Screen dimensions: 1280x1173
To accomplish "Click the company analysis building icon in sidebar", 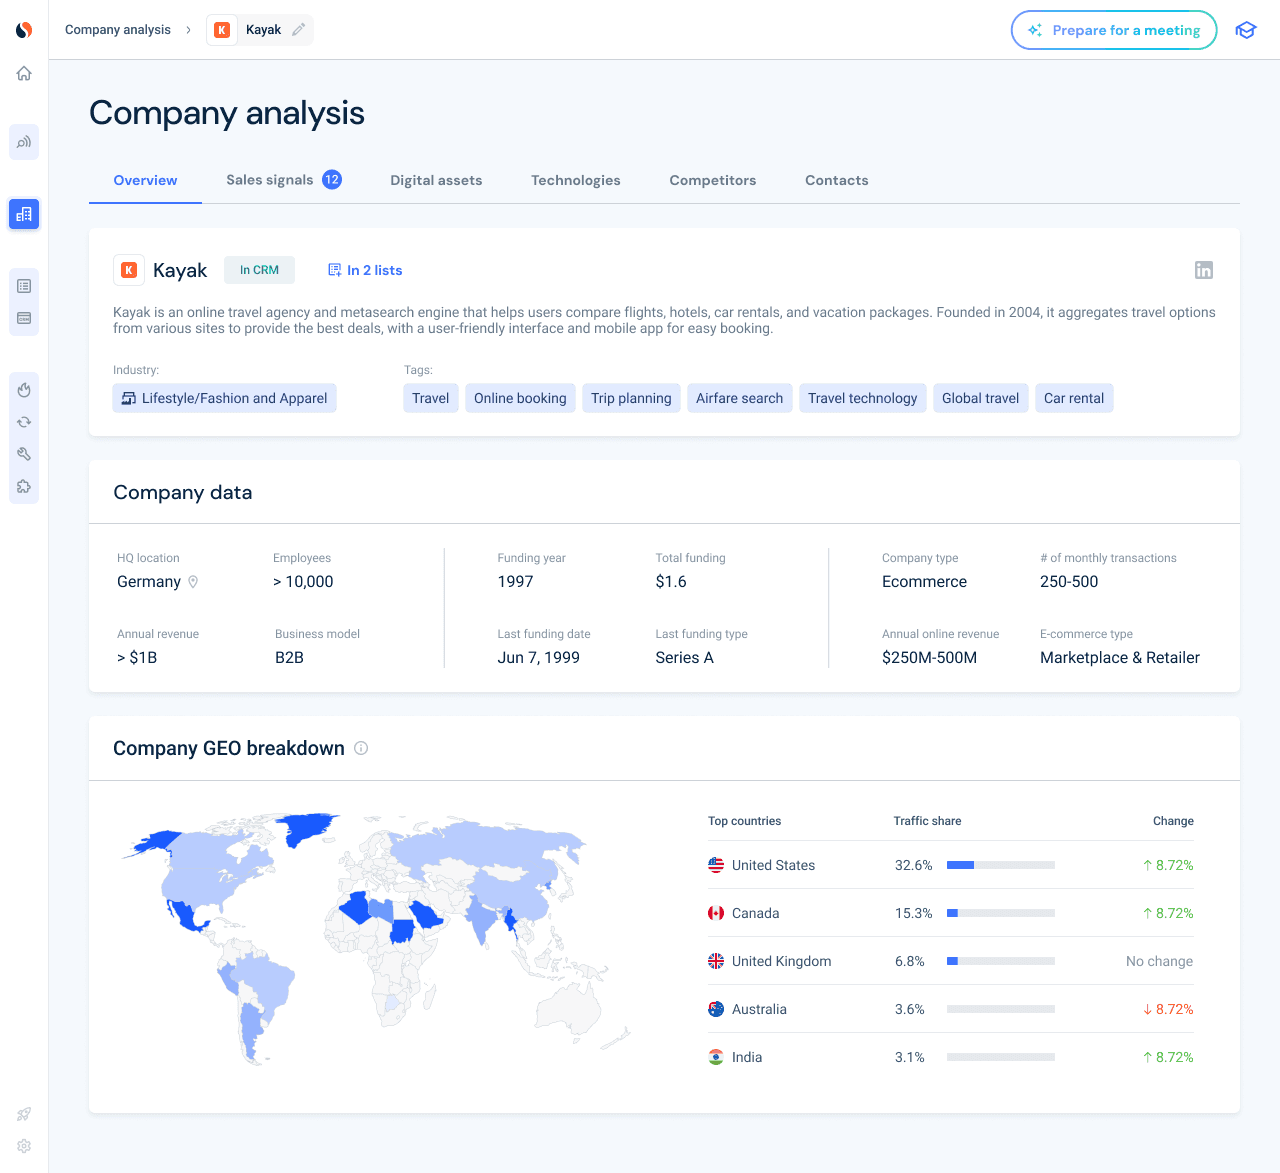I will (23, 214).
